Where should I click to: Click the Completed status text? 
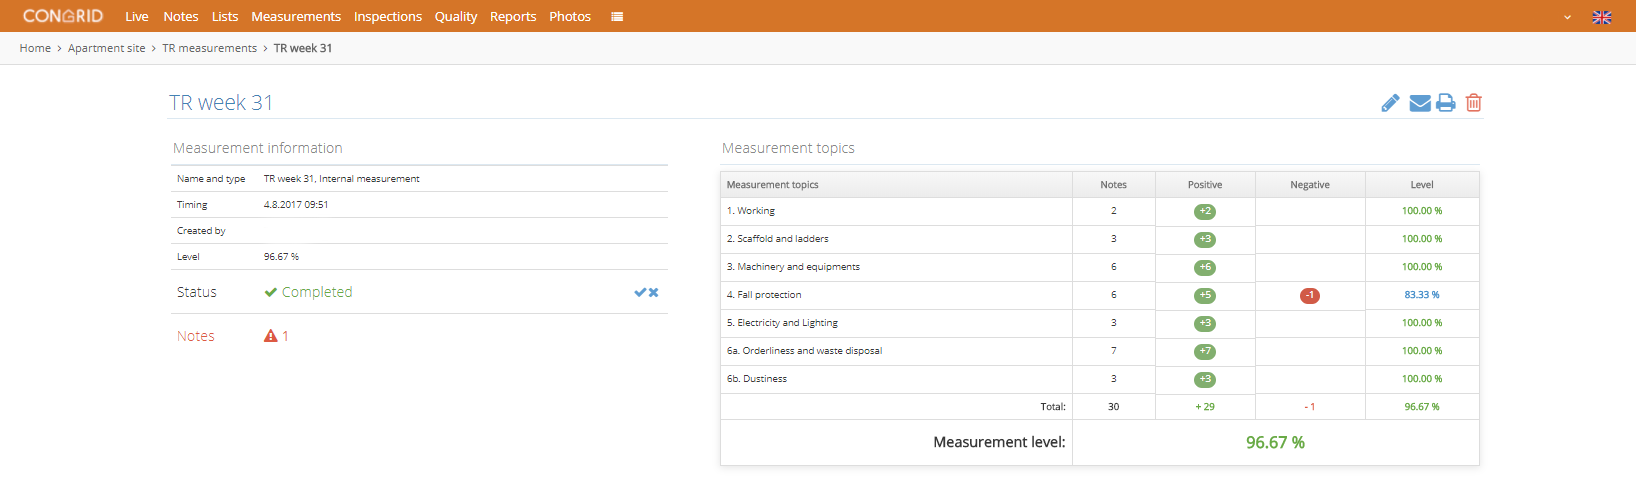click(317, 292)
